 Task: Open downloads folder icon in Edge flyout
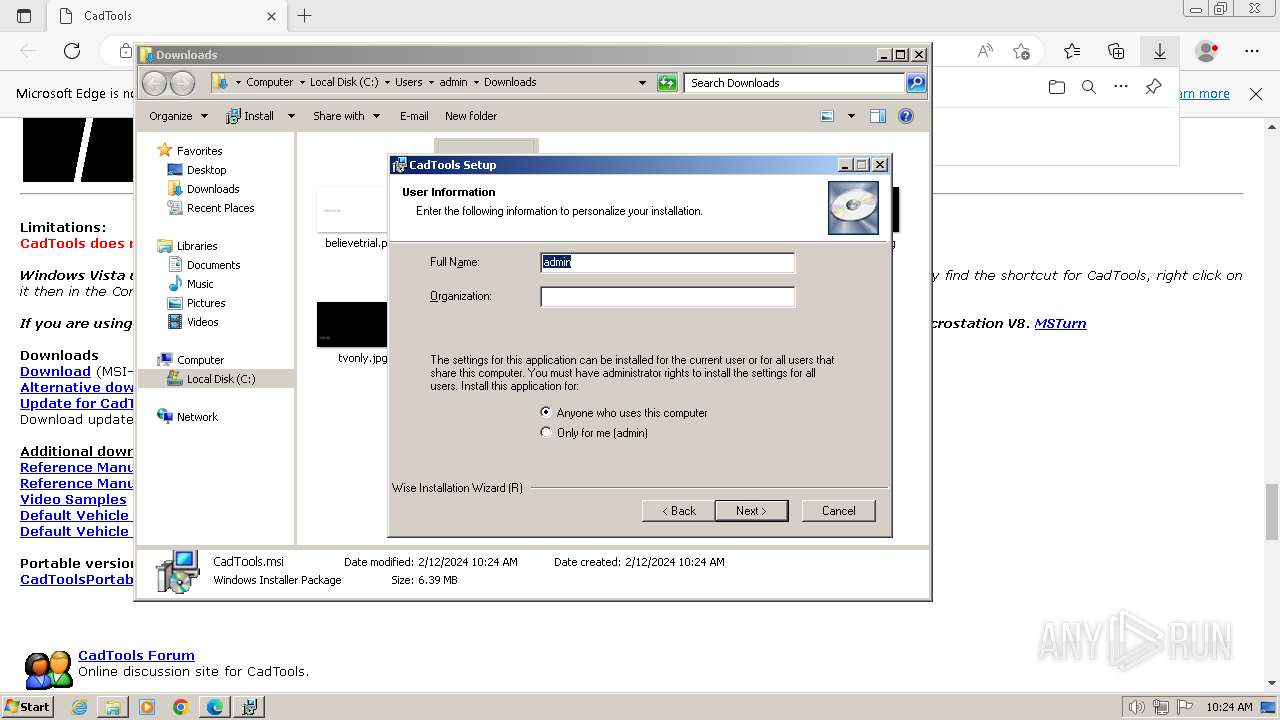(1057, 87)
